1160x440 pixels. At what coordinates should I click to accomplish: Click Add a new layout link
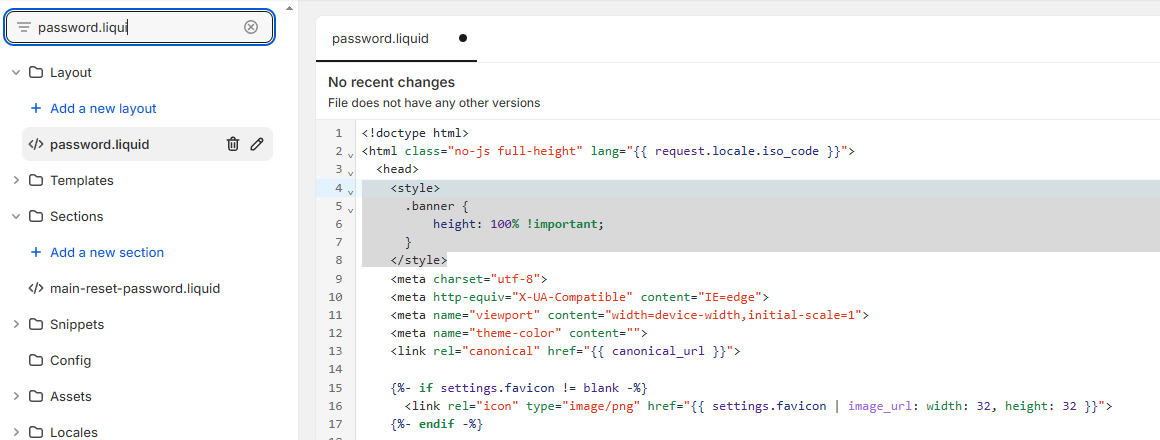click(103, 108)
